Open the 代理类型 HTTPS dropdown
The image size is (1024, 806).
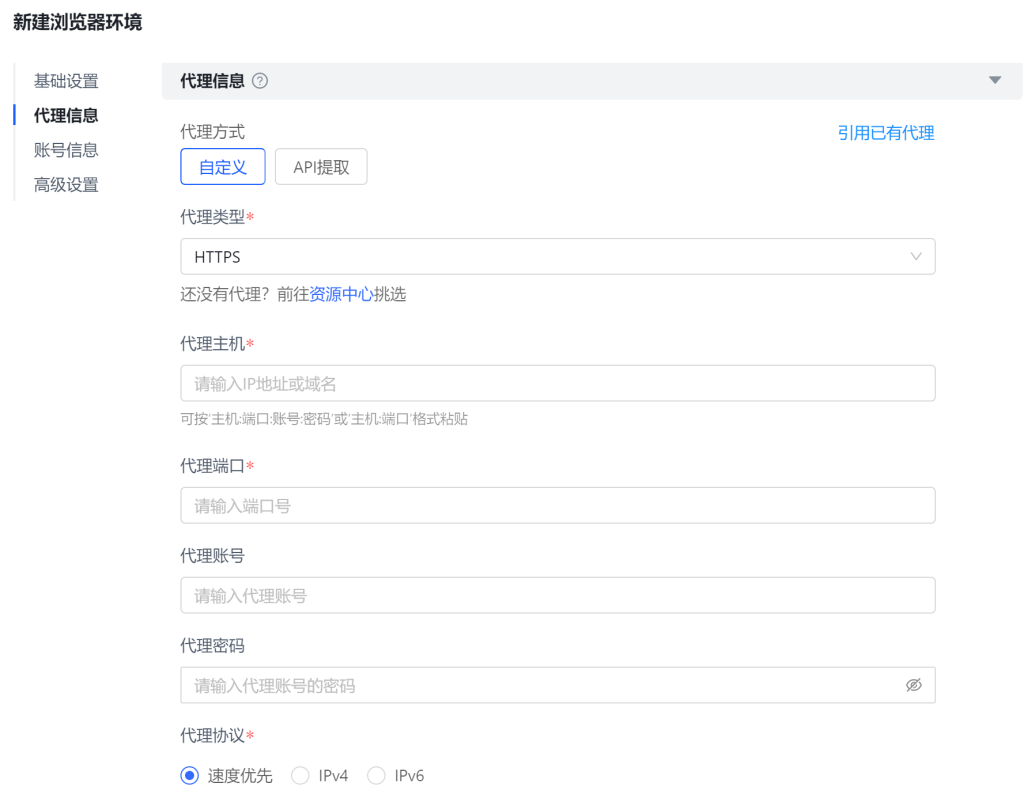558,257
